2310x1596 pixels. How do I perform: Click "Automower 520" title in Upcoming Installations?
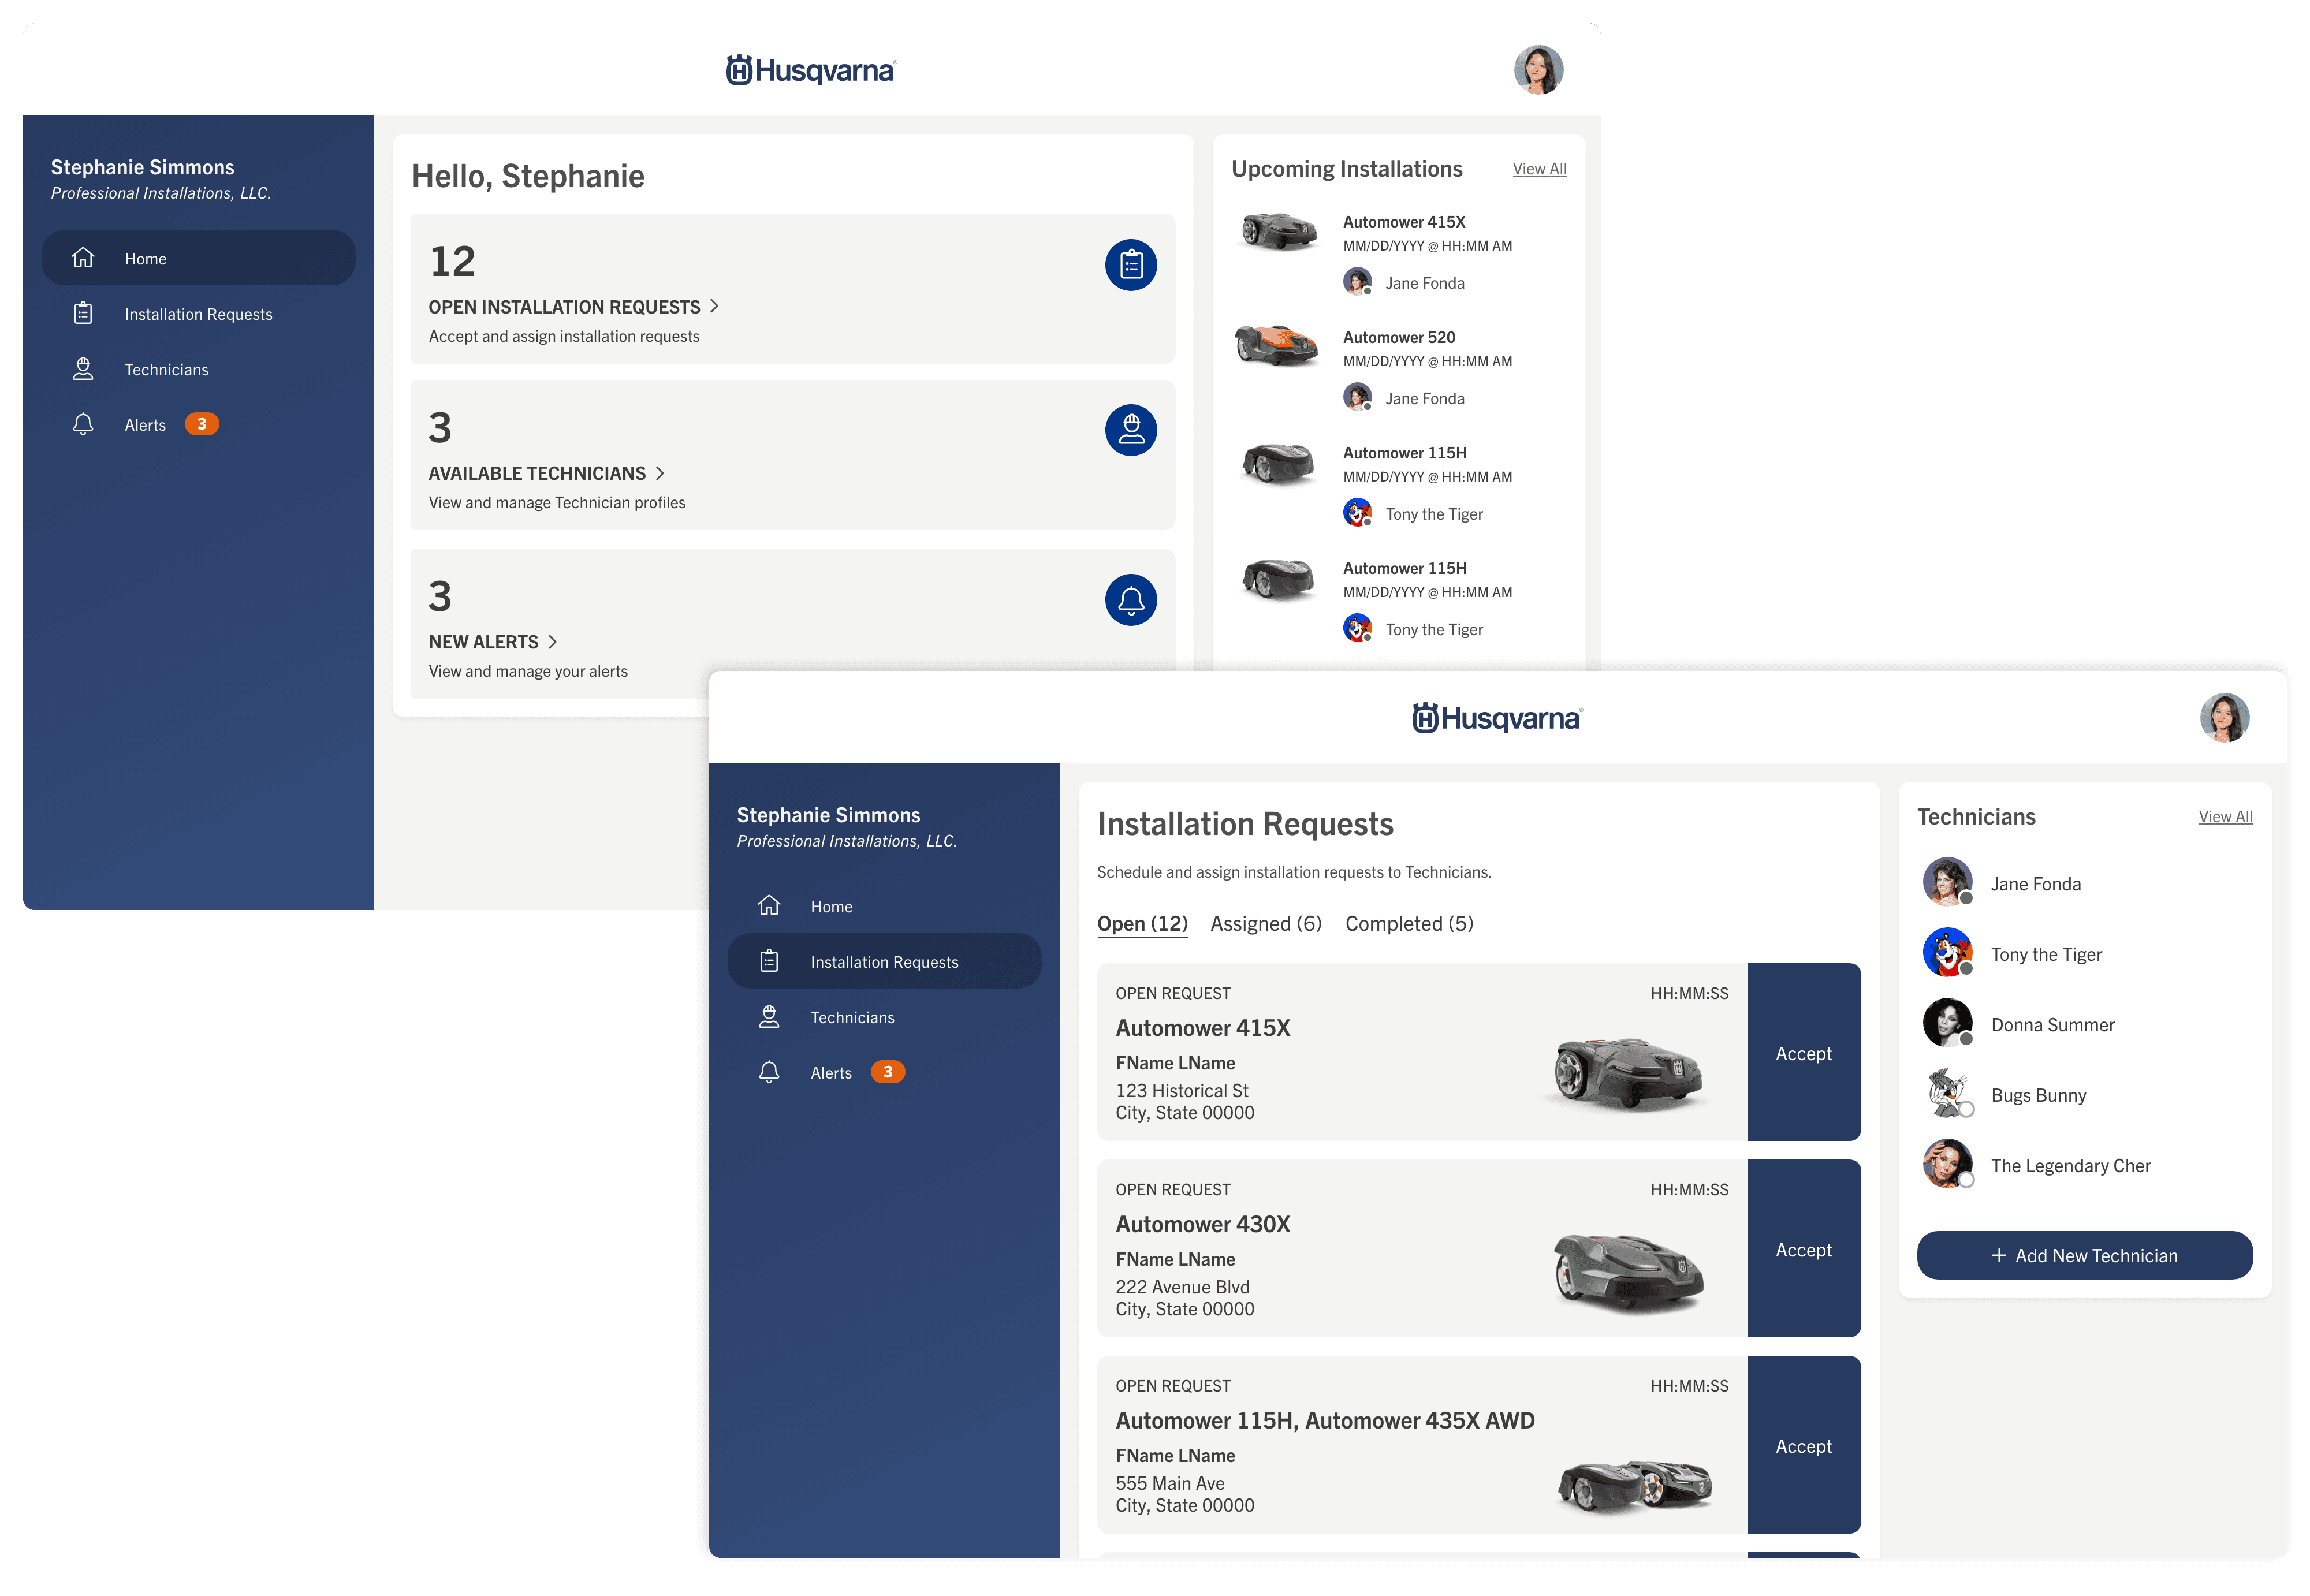[1398, 337]
